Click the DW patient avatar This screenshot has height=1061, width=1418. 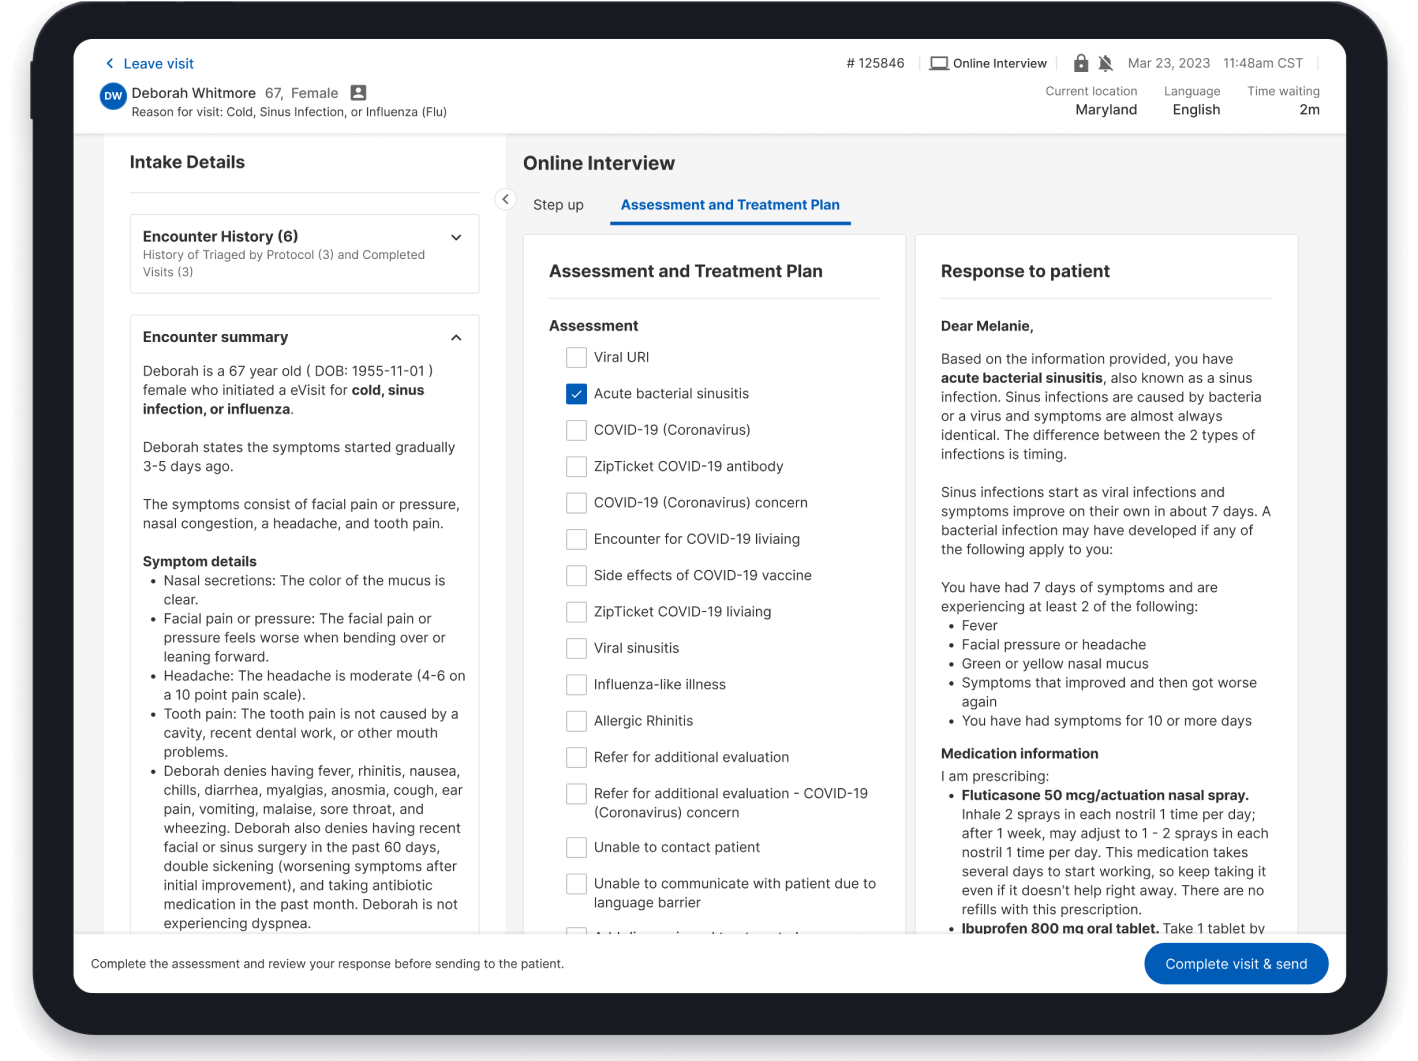coord(112,96)
